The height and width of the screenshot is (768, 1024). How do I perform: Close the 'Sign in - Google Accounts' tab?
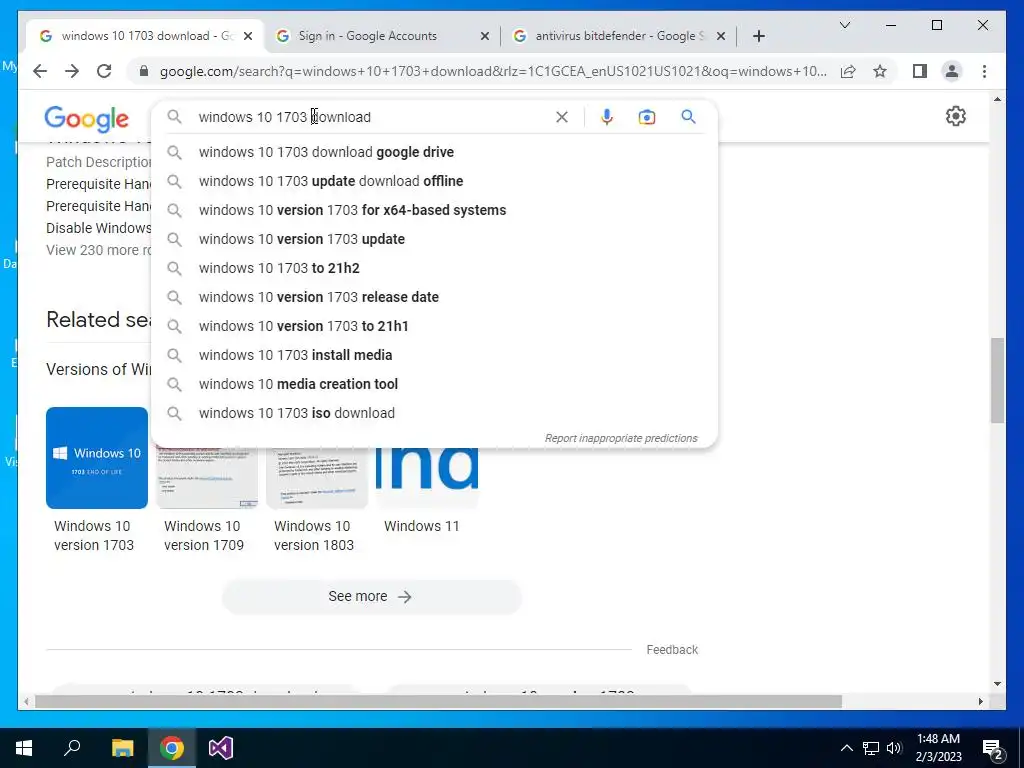pos(485,36)
